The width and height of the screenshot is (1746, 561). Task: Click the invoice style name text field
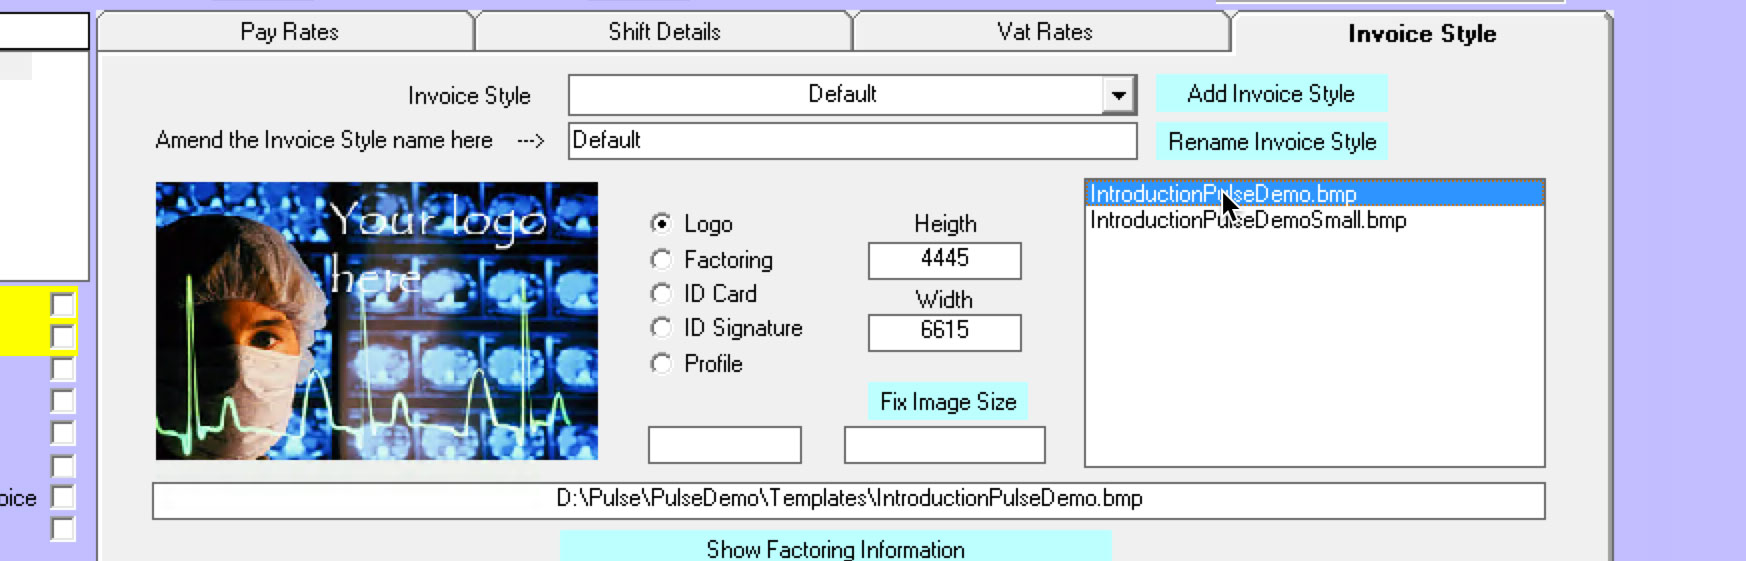(x=852, y=141)
